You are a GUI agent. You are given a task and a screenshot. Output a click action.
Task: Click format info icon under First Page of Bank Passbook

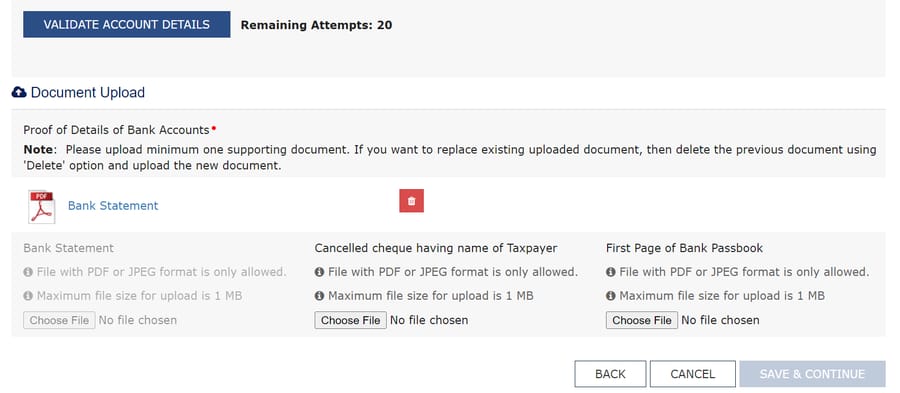pos(611,272)
